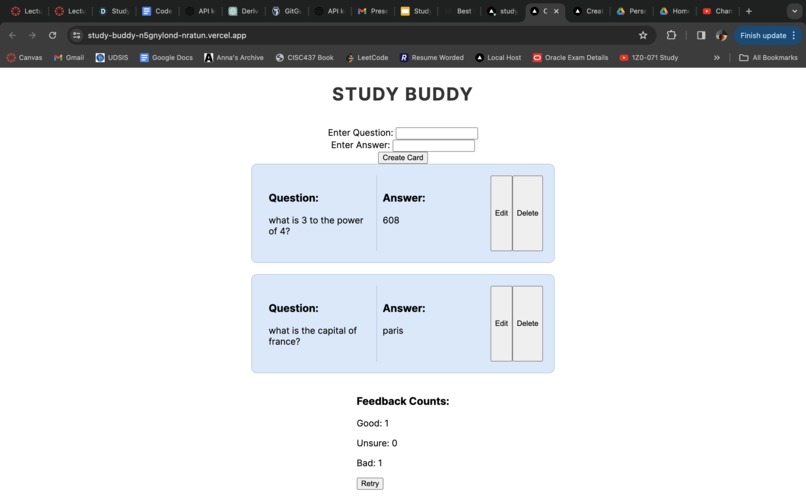
Task: Open the Resume Worded bookmark
Action: coord(432,58)
